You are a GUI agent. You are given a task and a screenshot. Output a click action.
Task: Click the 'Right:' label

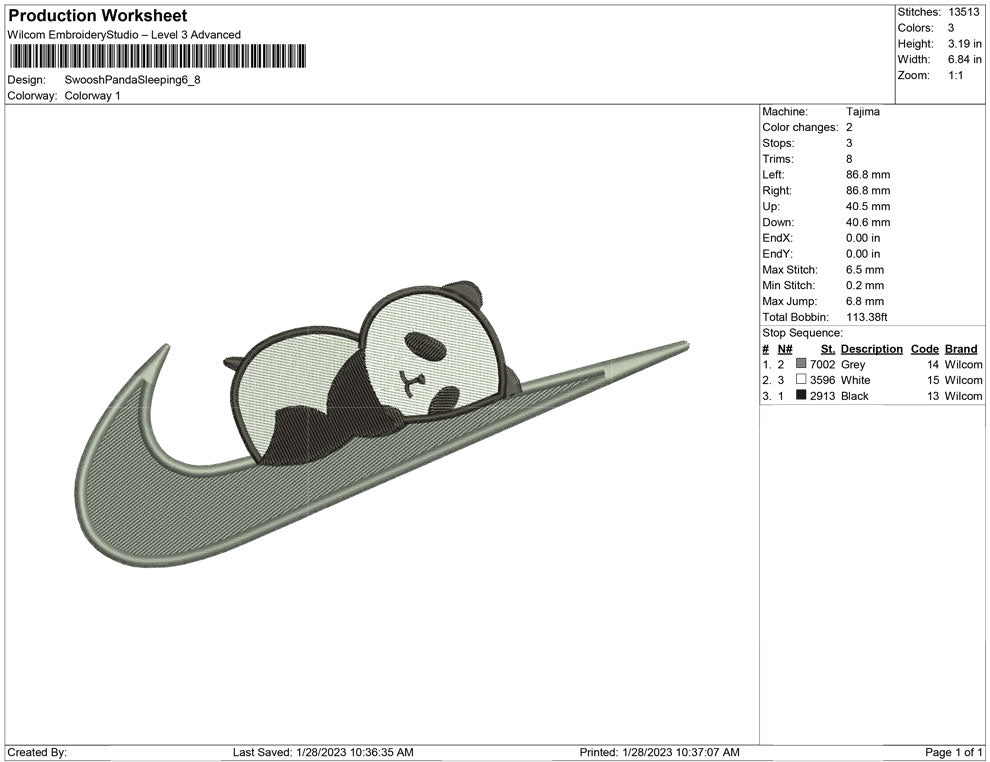pyautogui.click(x=777, y=191)
